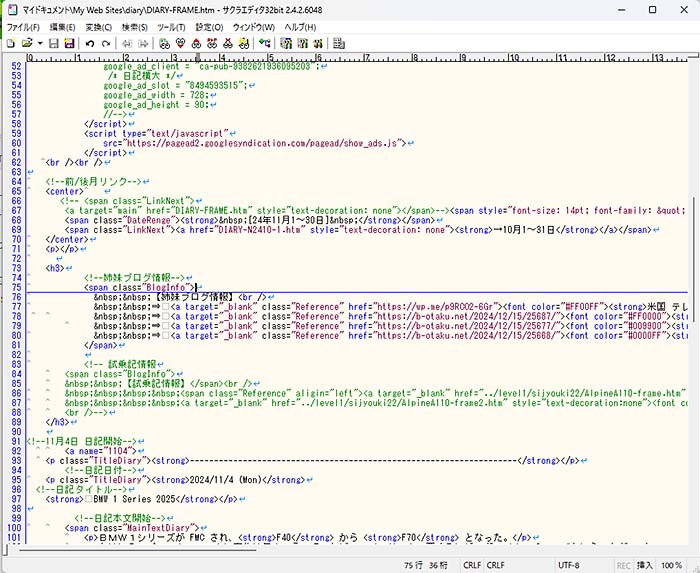Open the 変換(C) menu
The height and width of the screenshot is (573, 700).
99,27
